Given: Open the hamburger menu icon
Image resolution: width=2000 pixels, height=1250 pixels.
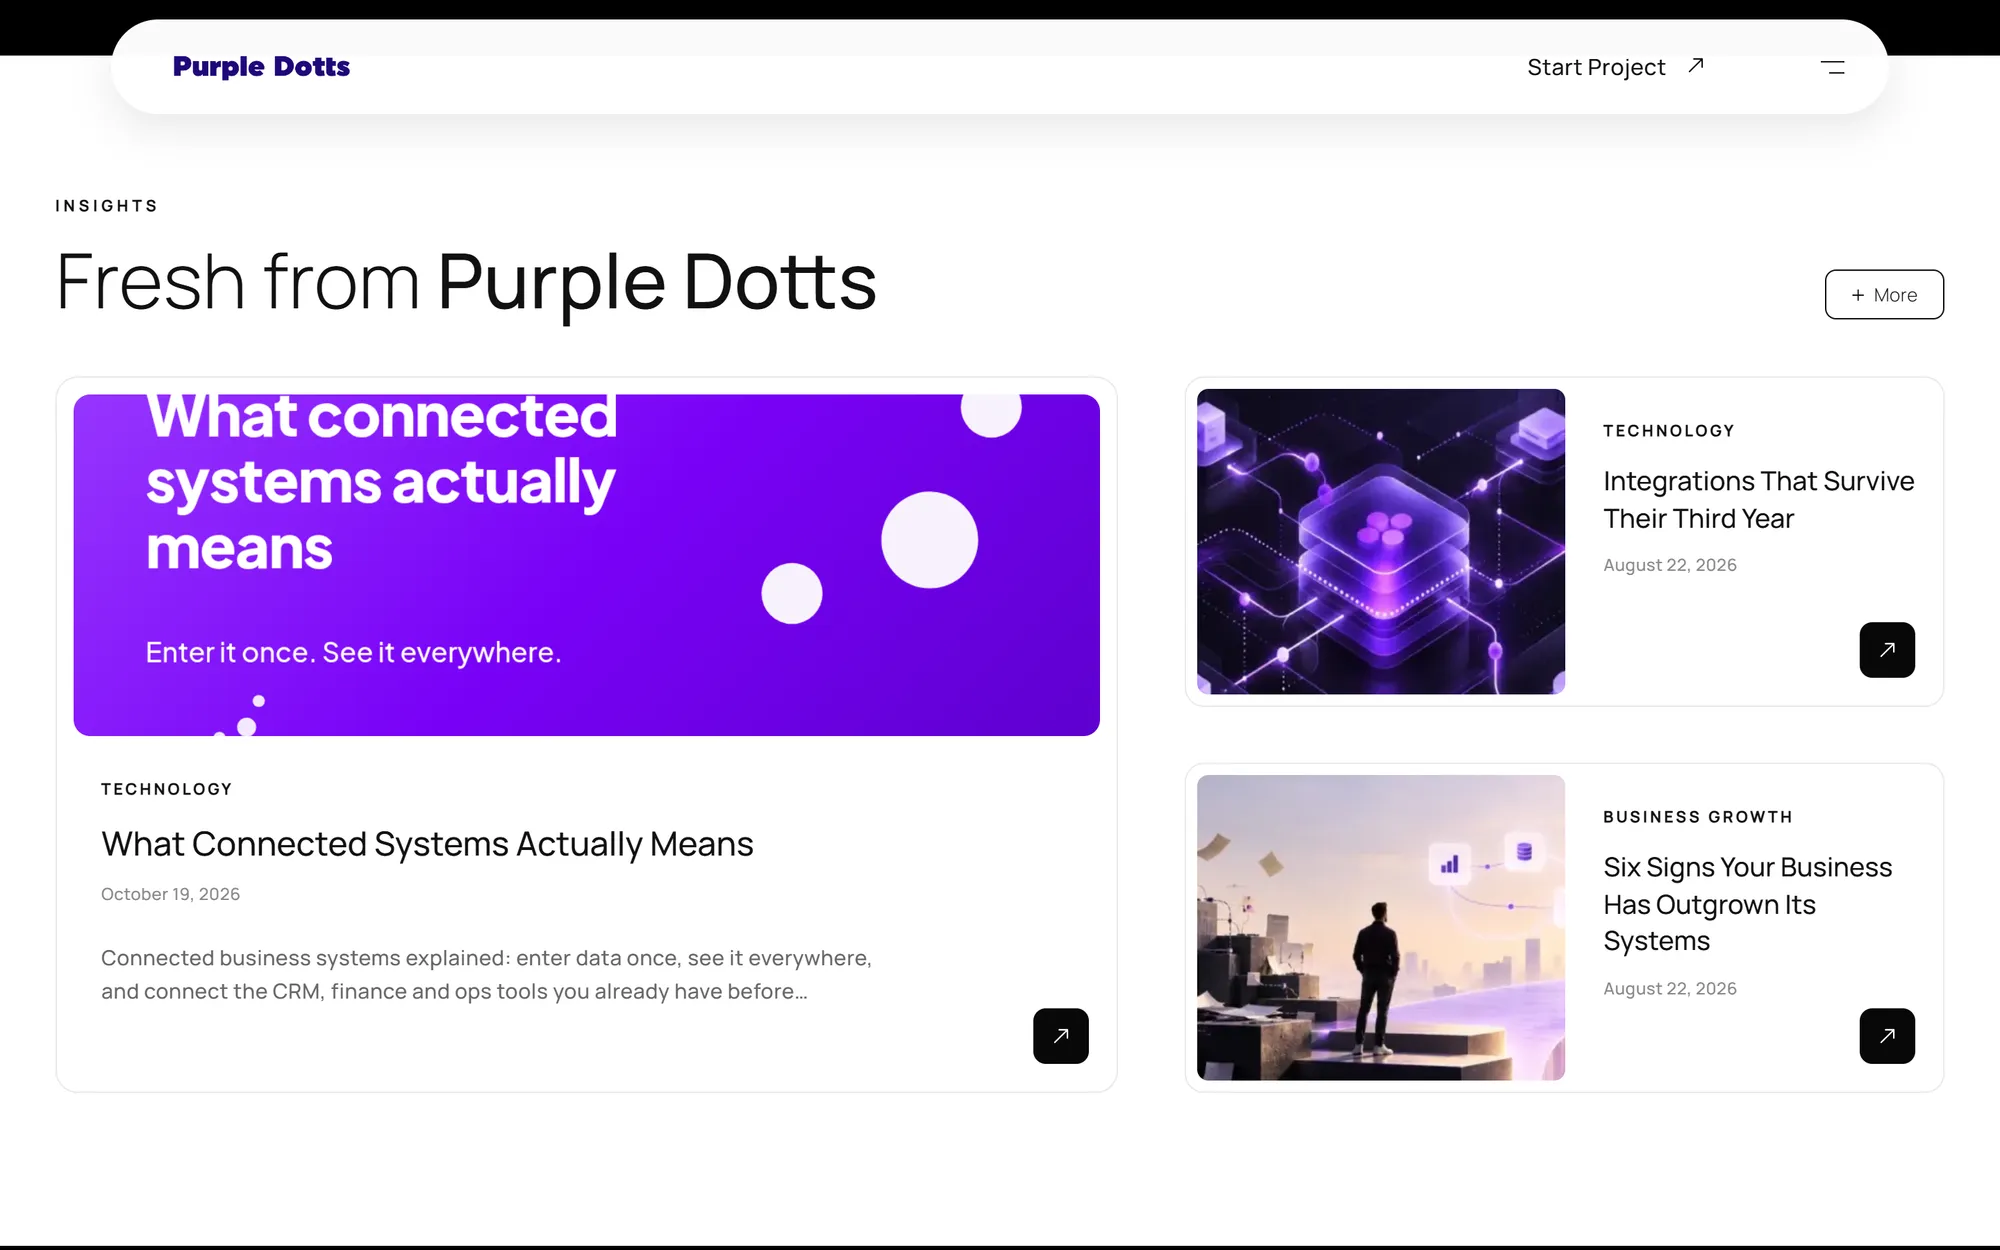Looking at the screenshot, I should pyautogui.click(x=1832, y=67).
